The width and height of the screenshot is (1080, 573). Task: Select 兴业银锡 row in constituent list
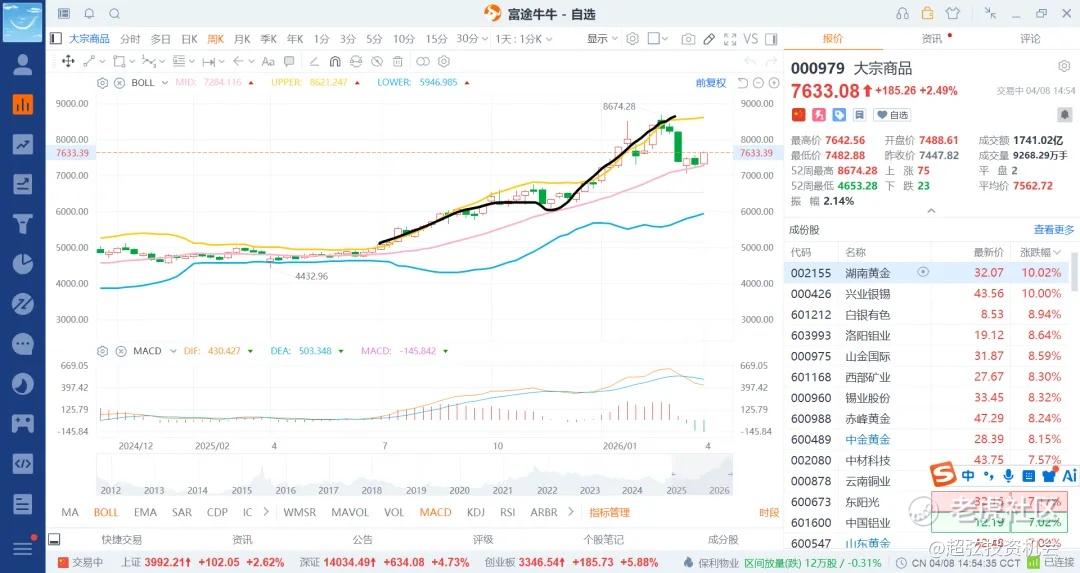926,293
